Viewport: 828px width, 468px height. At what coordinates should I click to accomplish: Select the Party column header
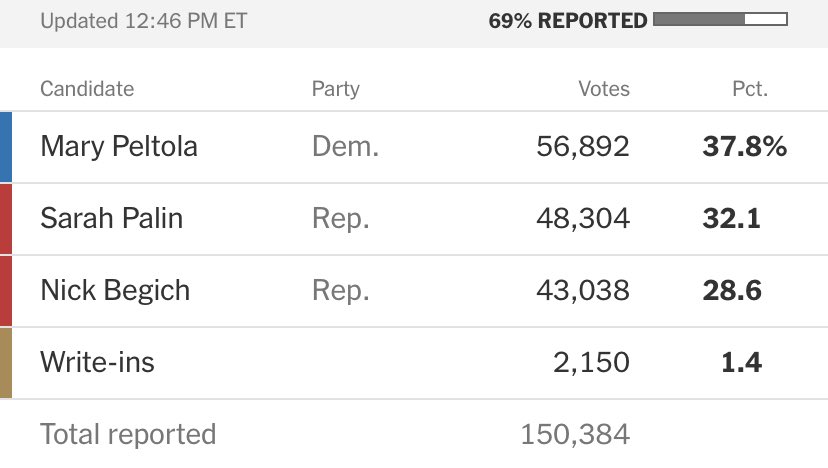coord(336,89)
